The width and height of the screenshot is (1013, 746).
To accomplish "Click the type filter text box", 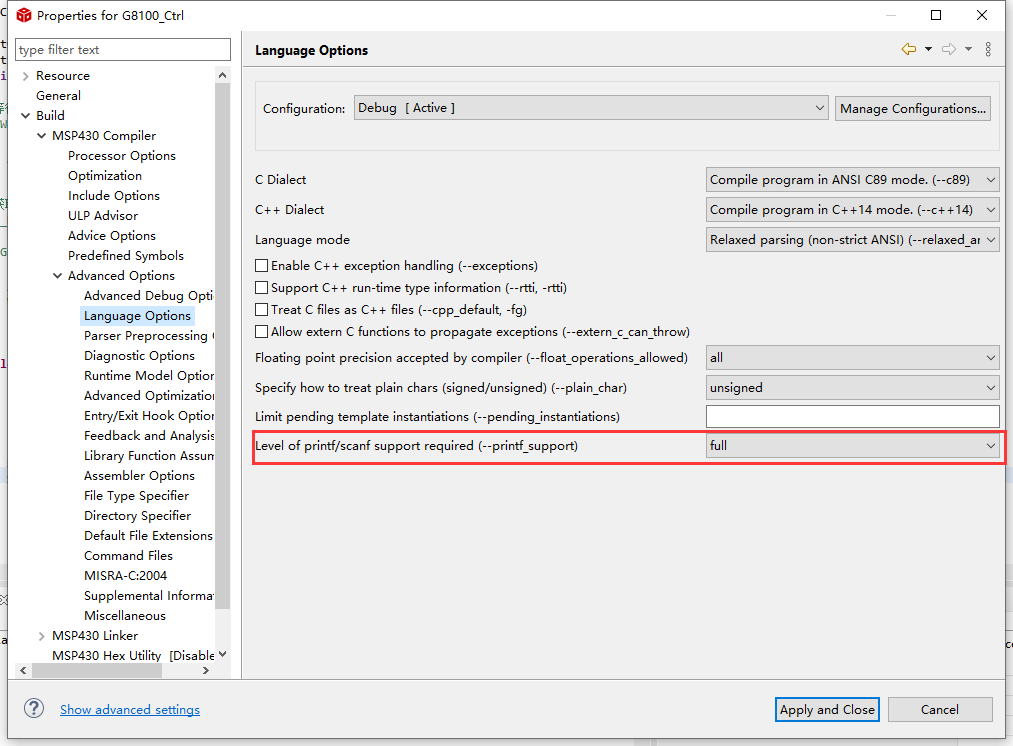I will pos(123,50).
